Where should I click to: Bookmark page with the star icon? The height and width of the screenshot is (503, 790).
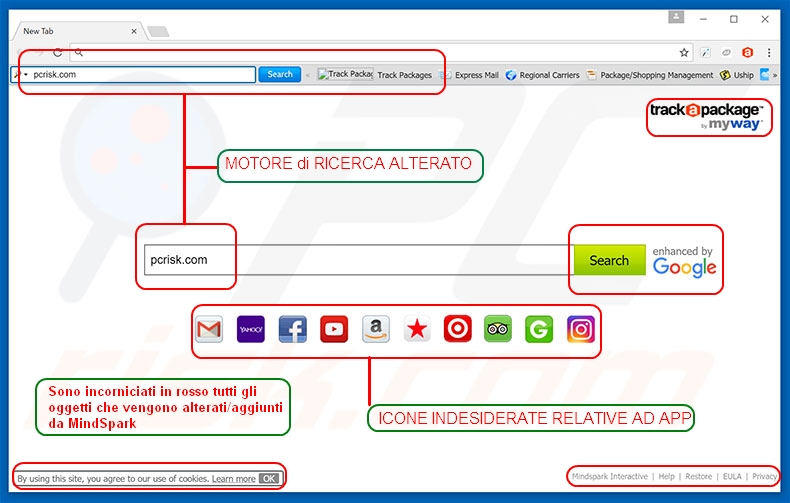click(684, 52)
